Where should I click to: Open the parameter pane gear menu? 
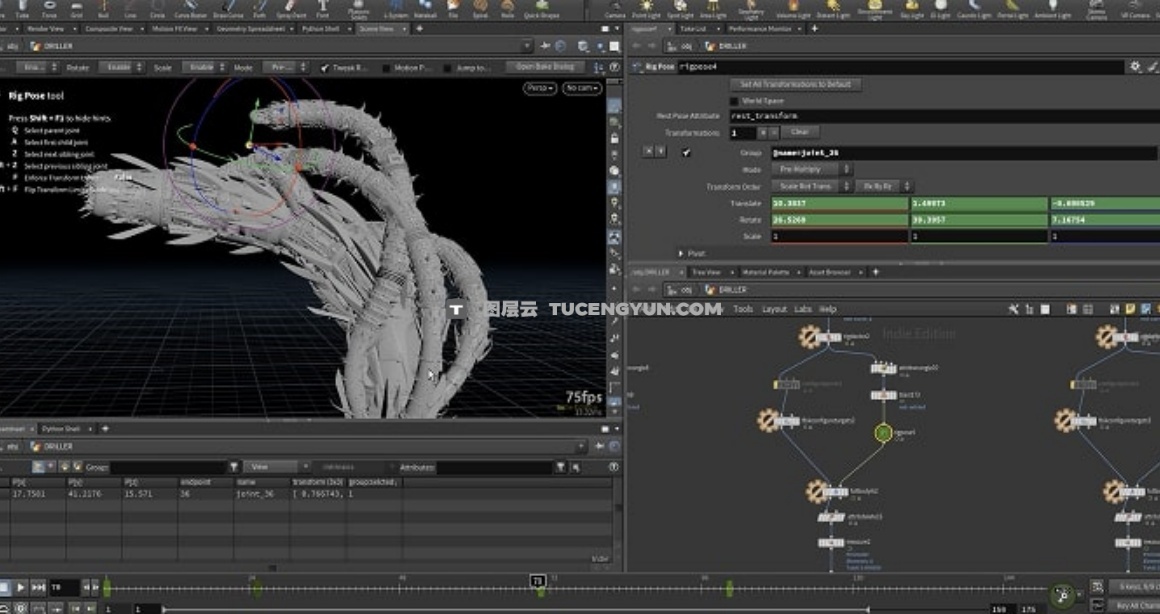click(1134, 66)
